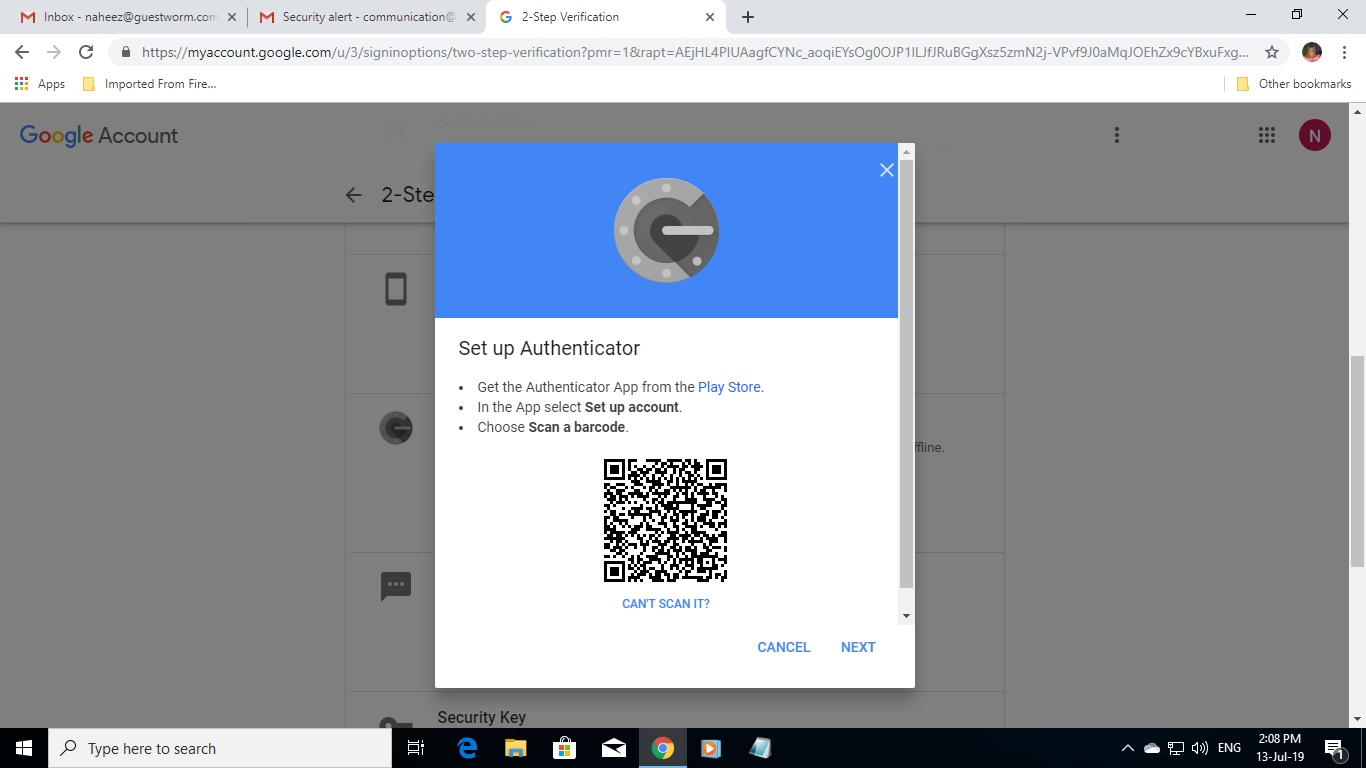Go back in the browser
The height and width of the screenshot is (768, 1366).
tap(23, 52)
